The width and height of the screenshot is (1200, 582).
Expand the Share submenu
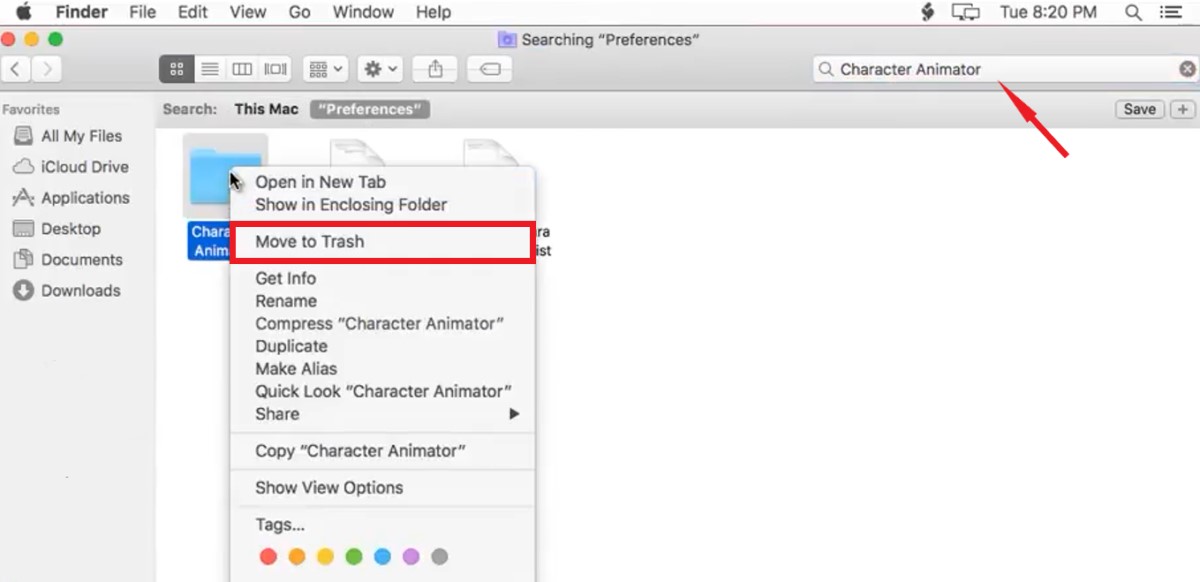[382, 414]
